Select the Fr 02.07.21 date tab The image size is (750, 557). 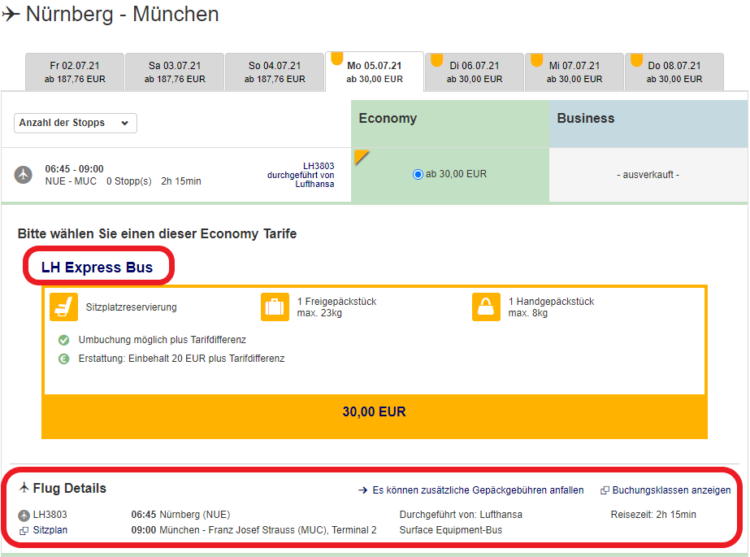point(75,72)
